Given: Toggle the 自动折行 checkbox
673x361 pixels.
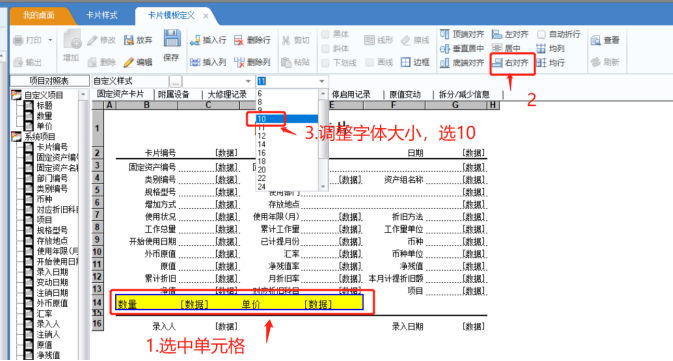Looking at the screenshot, I should pos(541,34).
